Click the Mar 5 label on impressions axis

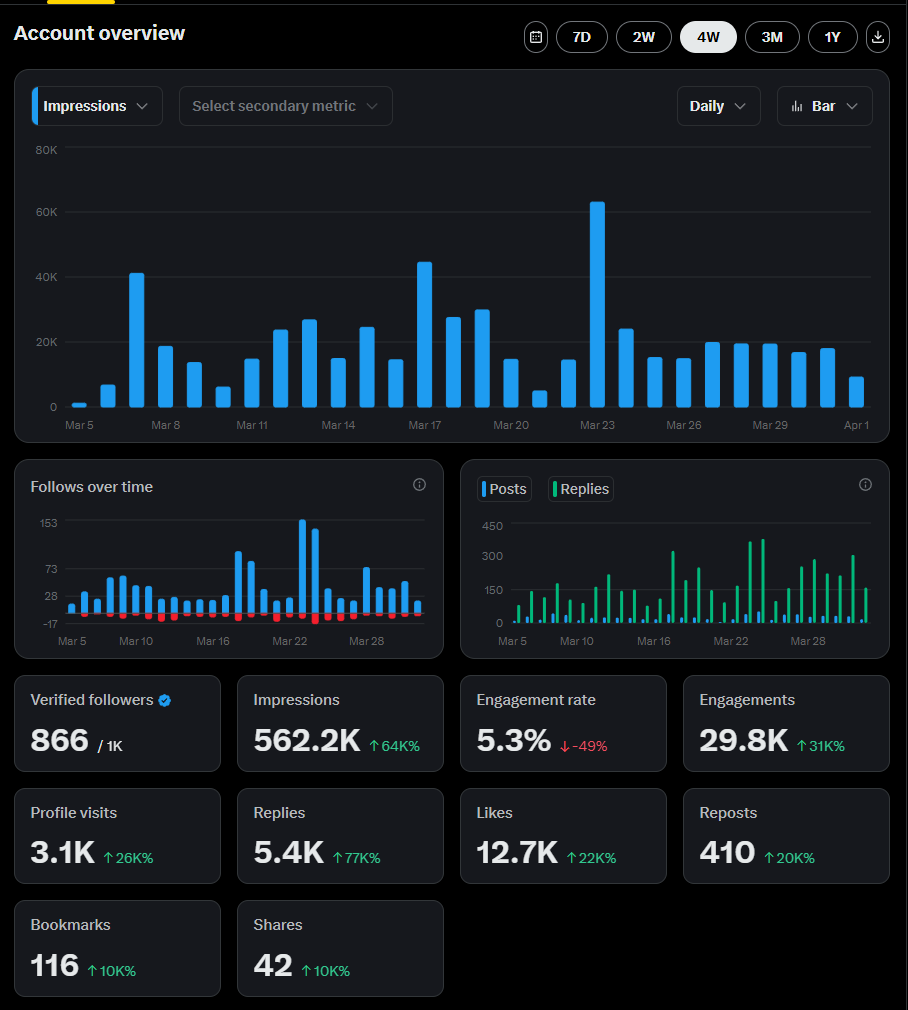tap(79, 425)
